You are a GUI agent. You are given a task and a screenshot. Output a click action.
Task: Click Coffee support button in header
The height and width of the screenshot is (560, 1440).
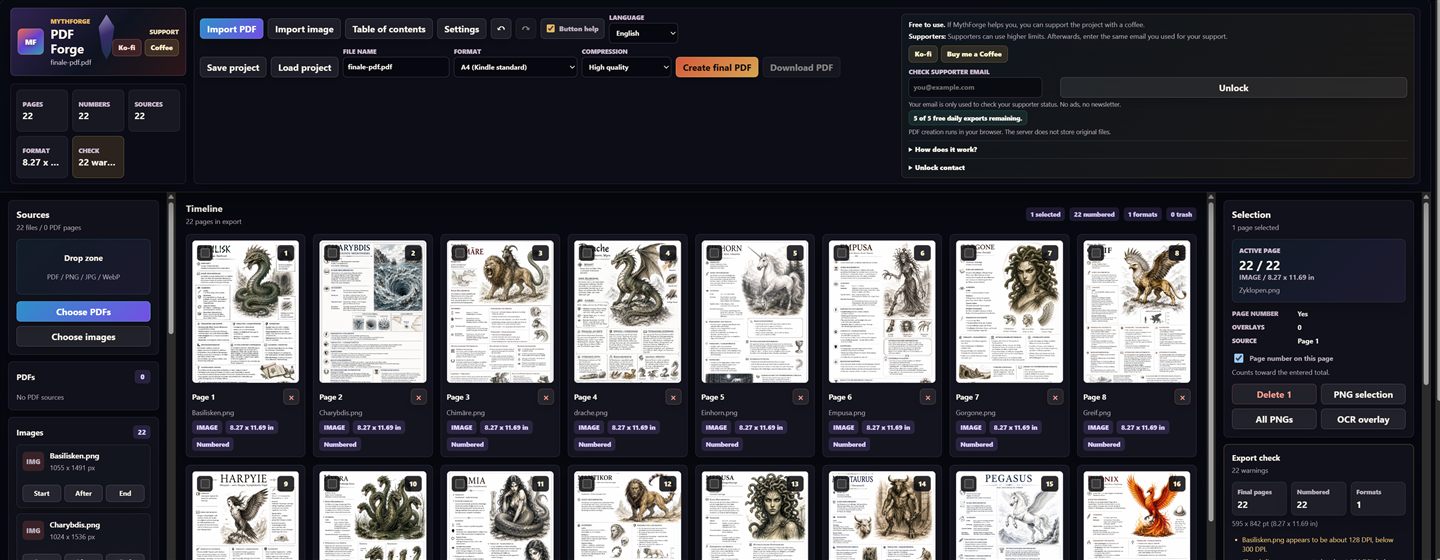[162, 47]
